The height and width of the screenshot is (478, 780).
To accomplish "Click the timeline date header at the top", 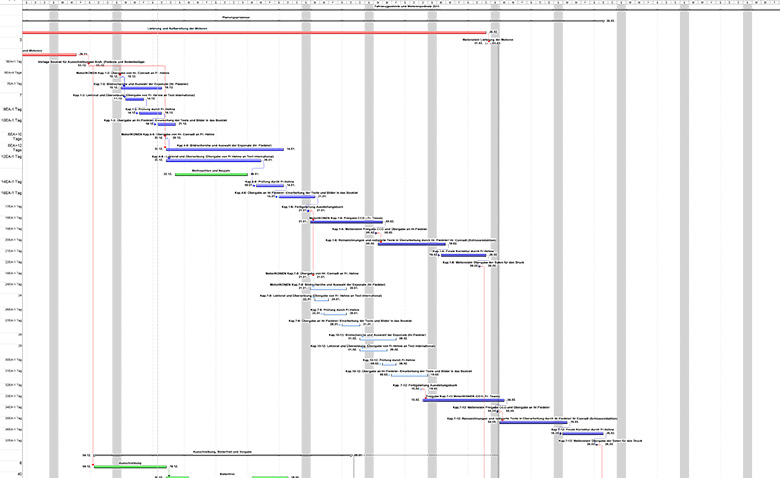I will tap(390, 5).
